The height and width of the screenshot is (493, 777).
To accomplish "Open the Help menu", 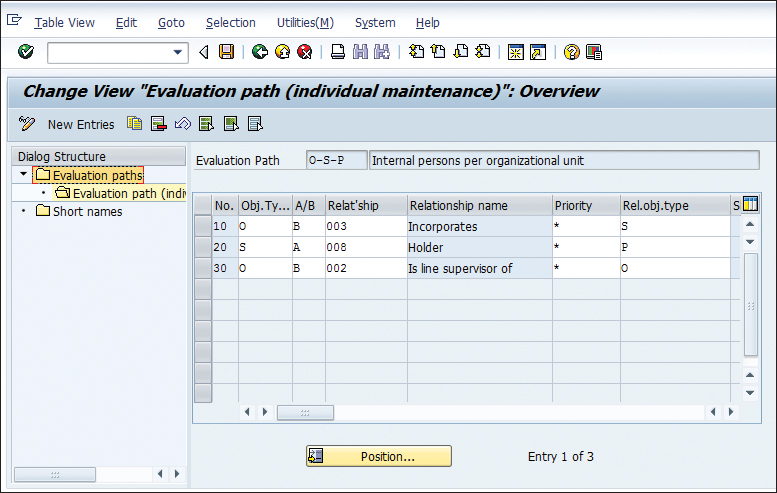I will pos(428,23).
